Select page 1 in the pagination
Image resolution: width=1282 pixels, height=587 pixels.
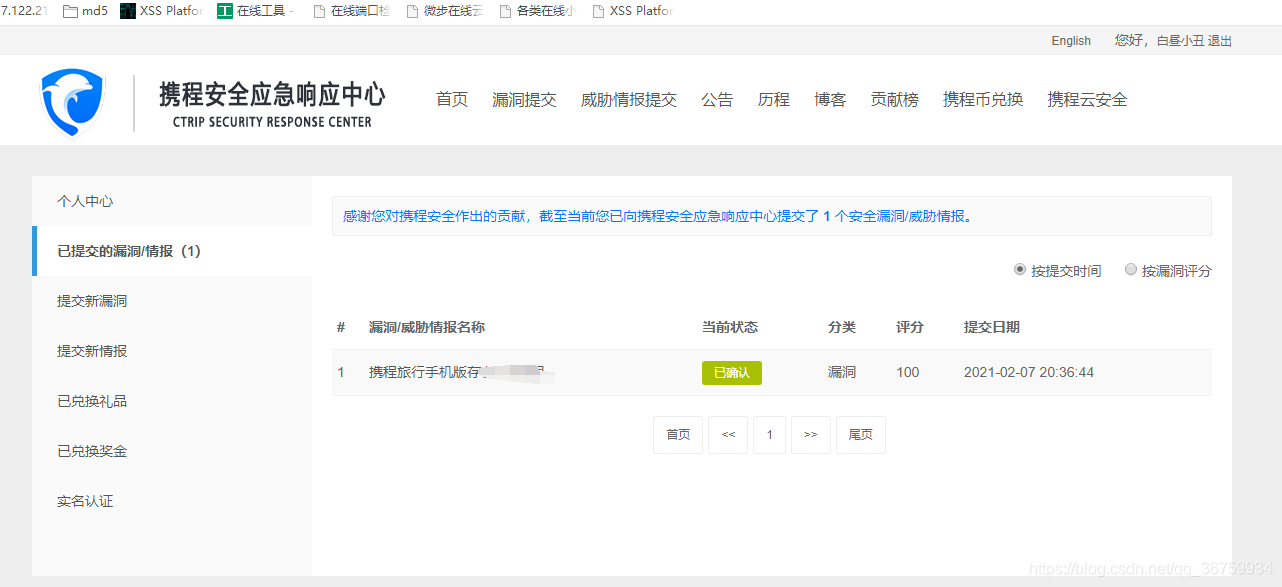(769, 435)
